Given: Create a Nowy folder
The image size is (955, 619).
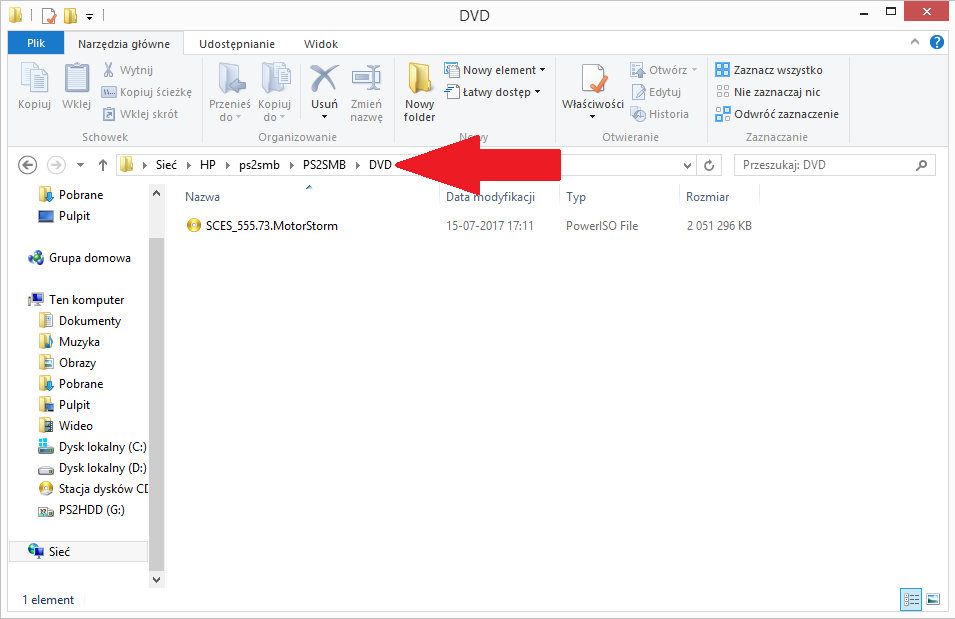Looking at the screenshot, I should tap(419, 91).
